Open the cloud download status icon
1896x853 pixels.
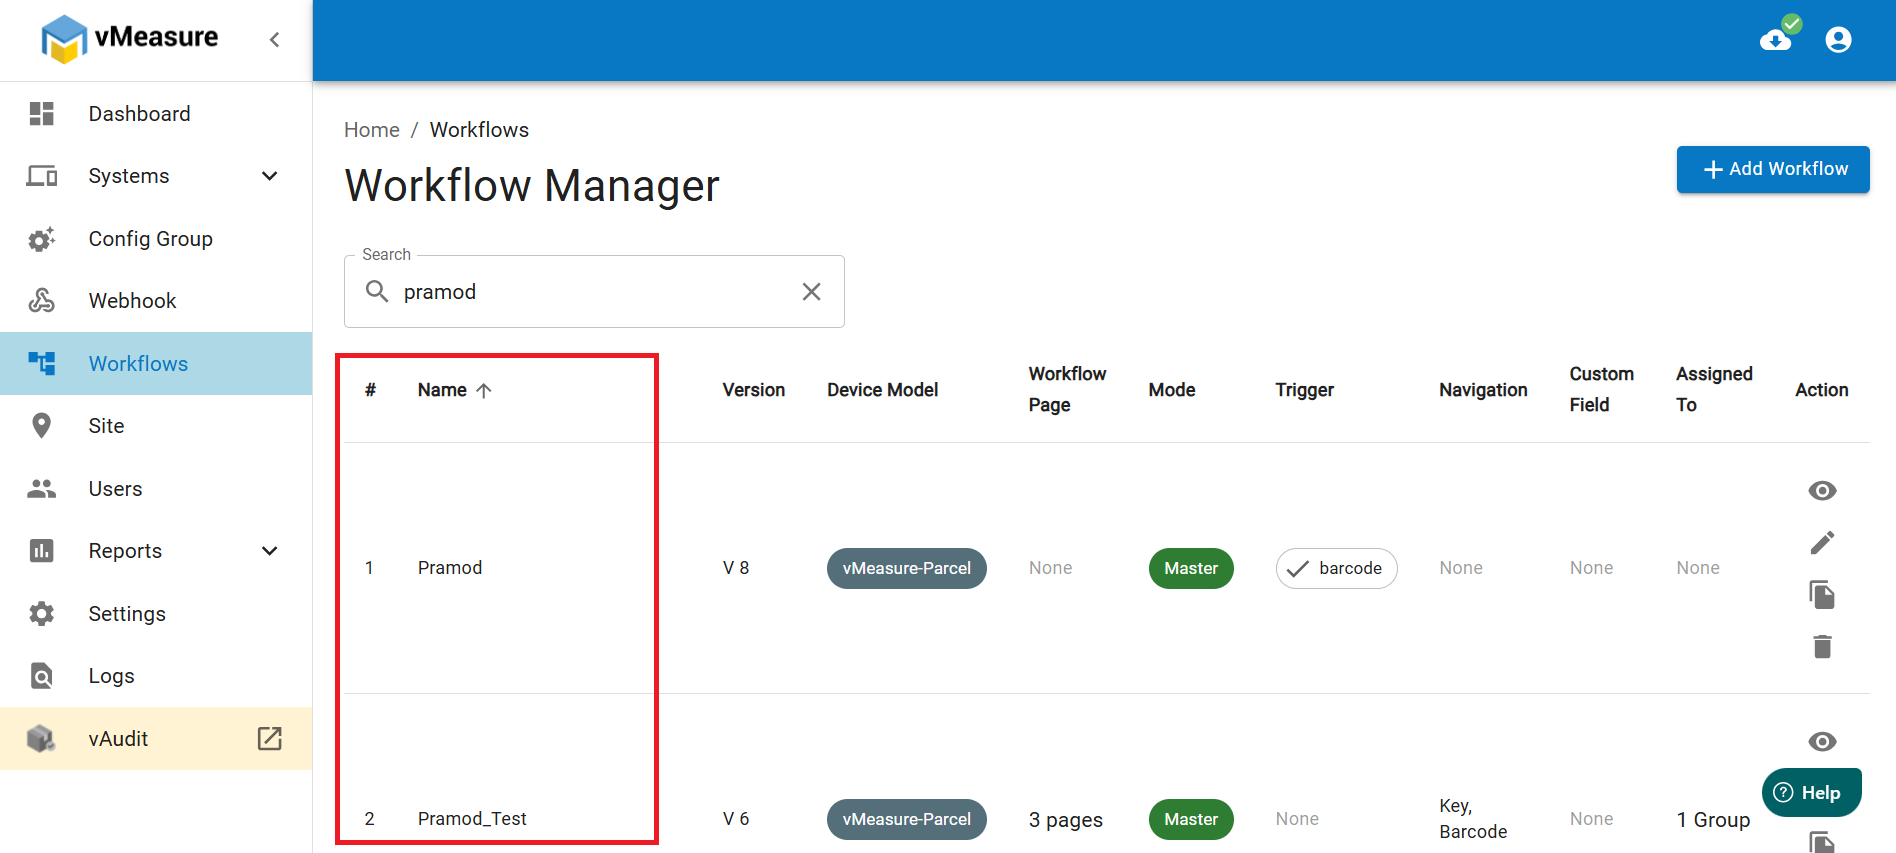[1778, 38]
